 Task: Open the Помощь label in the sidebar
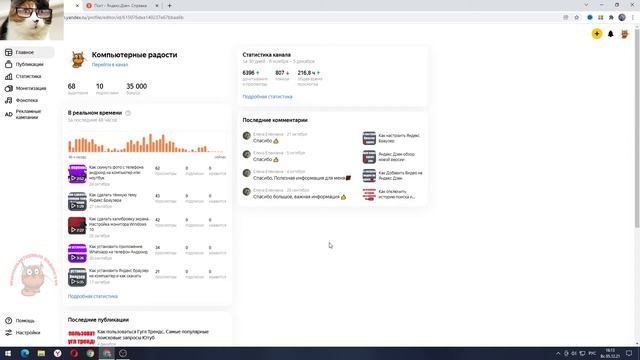coord(25,320)
